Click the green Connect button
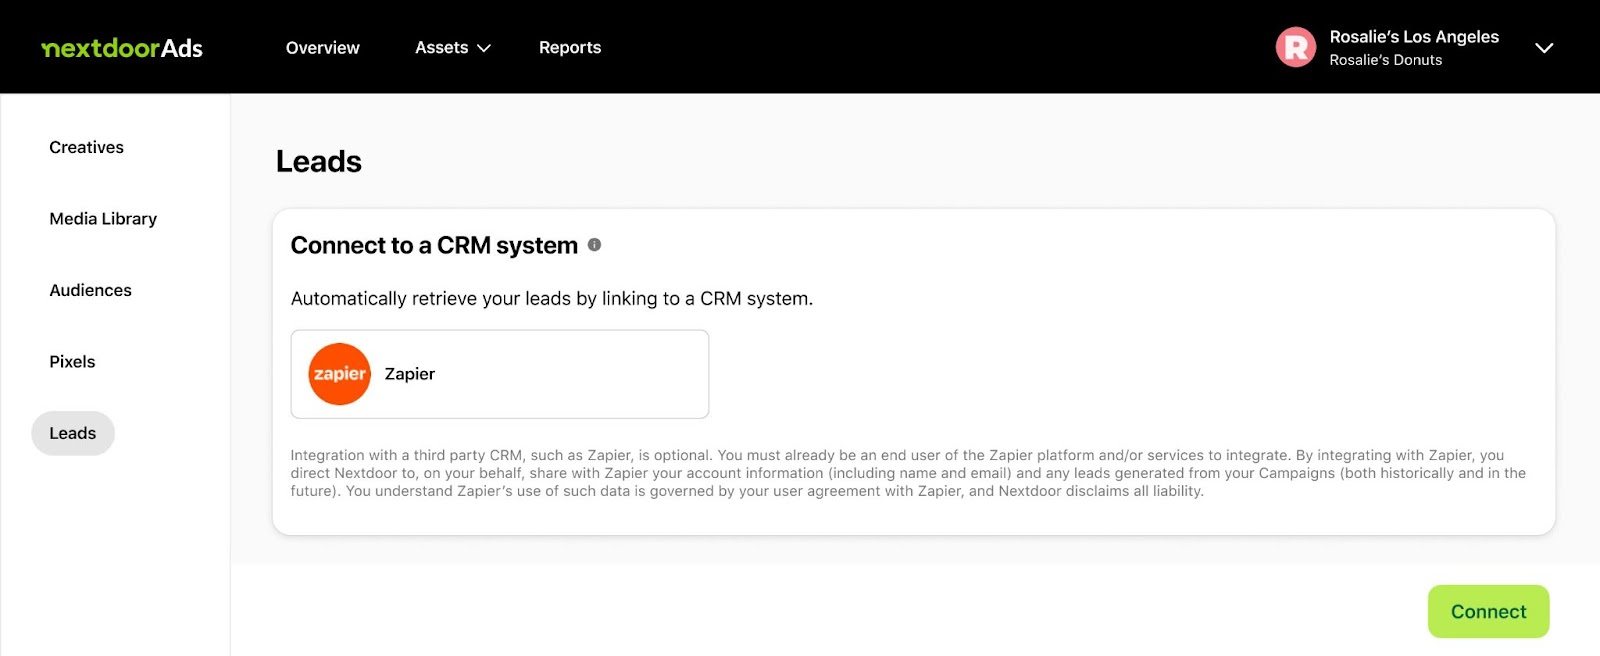The image size is (1600, 656). click(x=1488, y=611)
